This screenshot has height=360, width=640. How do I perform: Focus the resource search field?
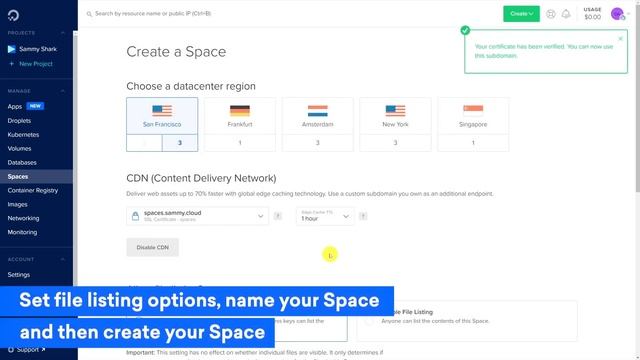pyautogui.click(x=153, y=13)
